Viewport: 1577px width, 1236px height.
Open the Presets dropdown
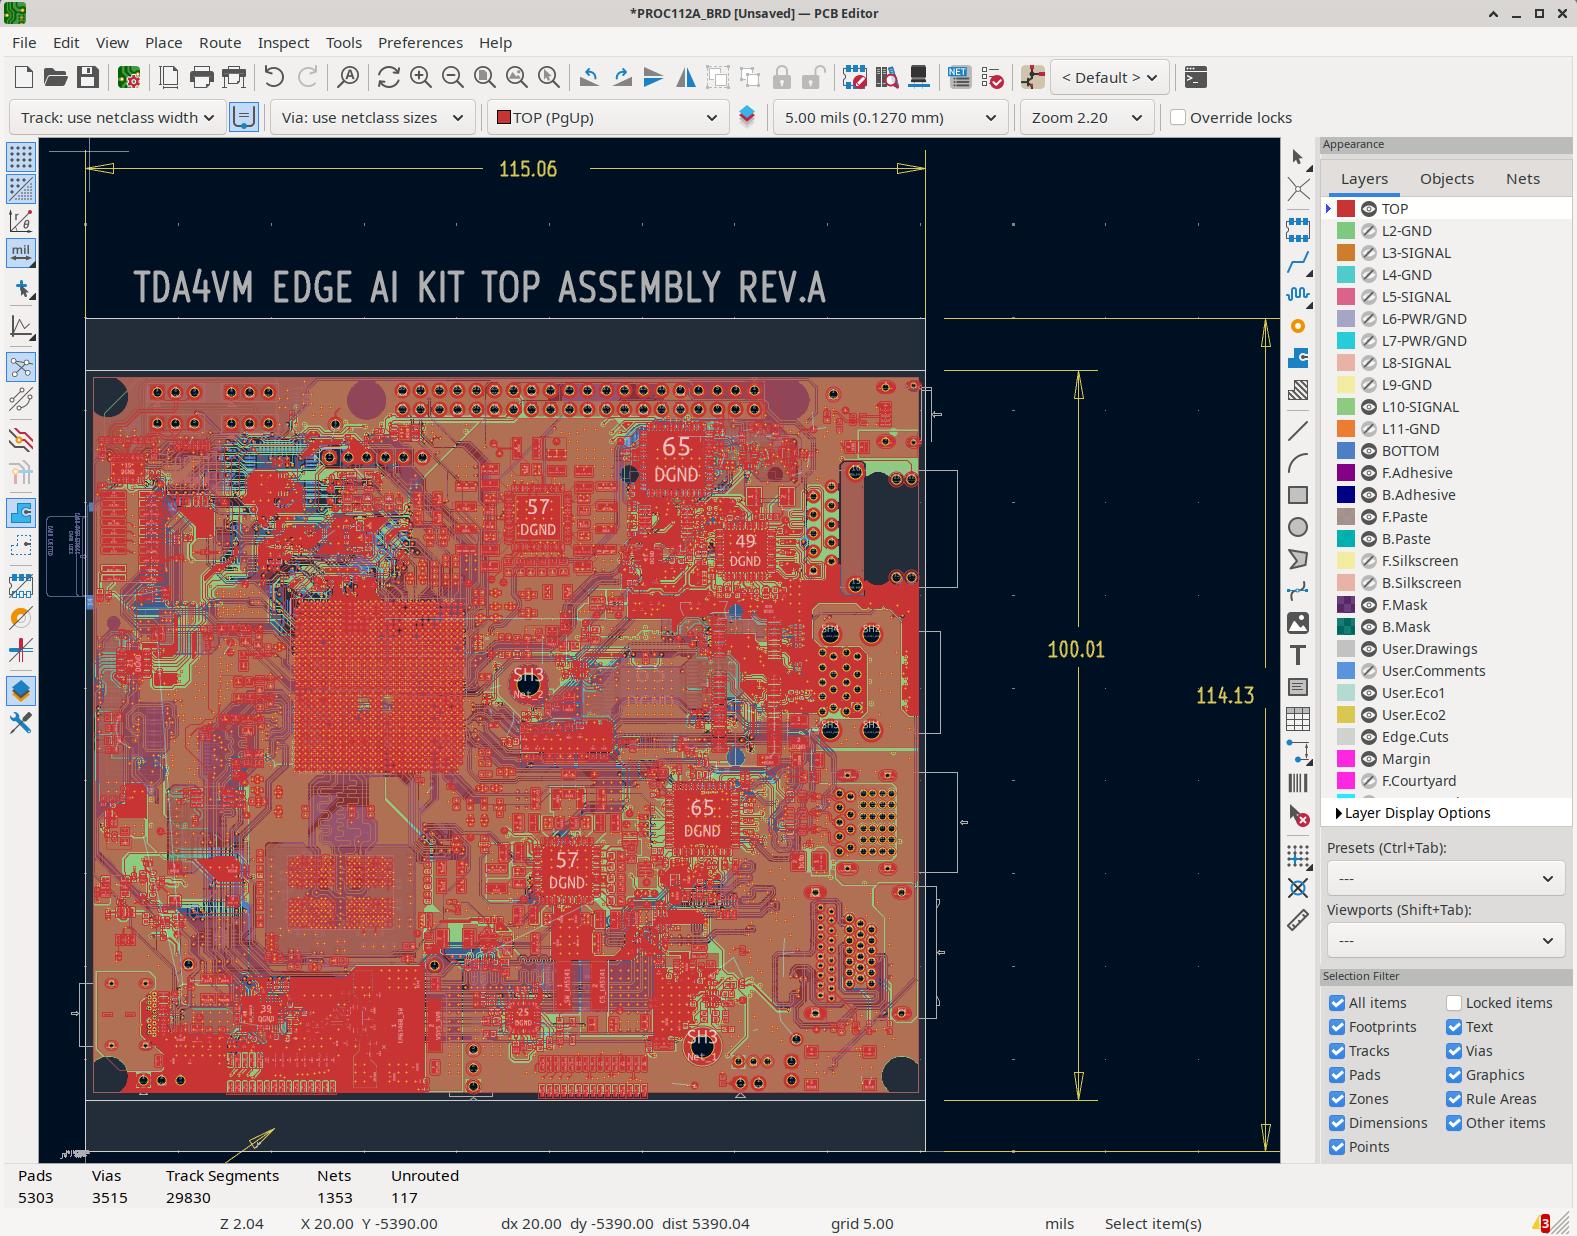coord(1444,879)
